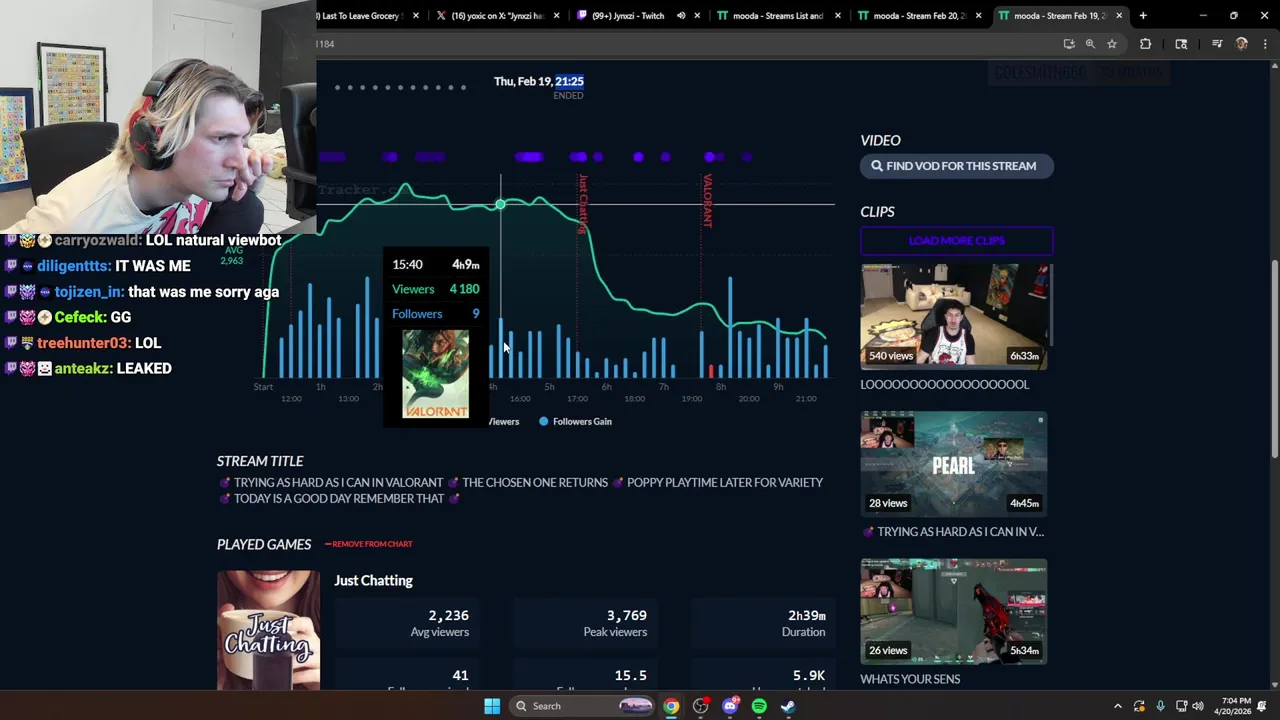Open OBS Studio from the taskbar

701,706
